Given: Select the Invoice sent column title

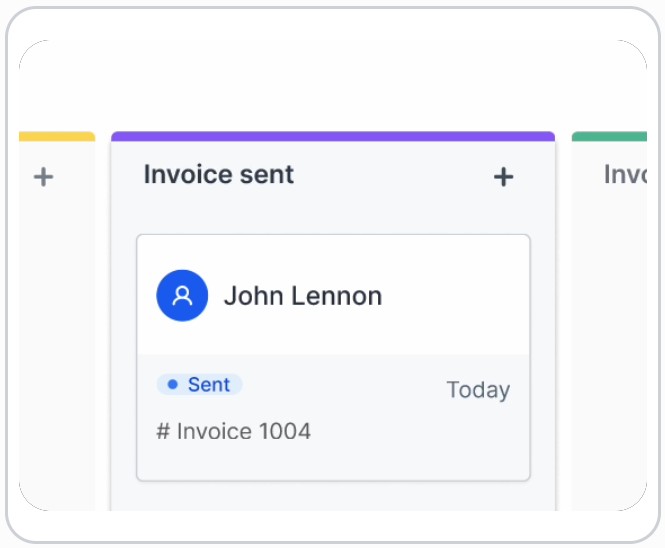Looking at the screenshot, I should point(219,175).
